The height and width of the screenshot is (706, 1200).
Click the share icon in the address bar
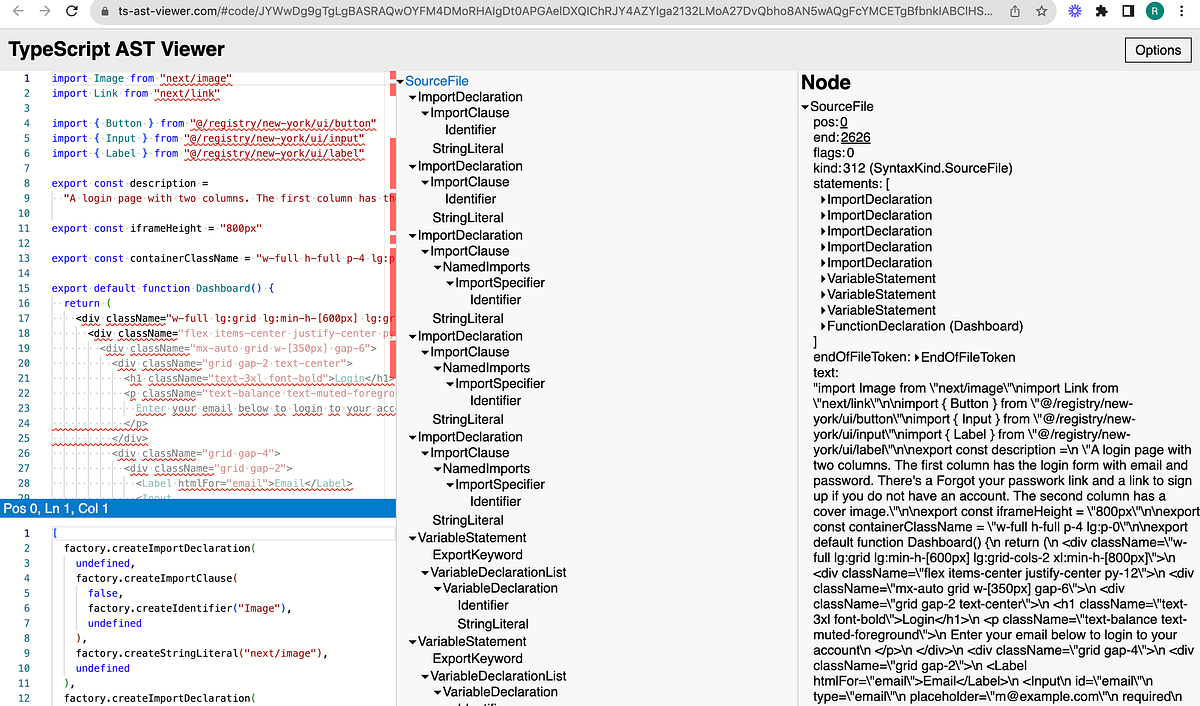pos(1016,11)
